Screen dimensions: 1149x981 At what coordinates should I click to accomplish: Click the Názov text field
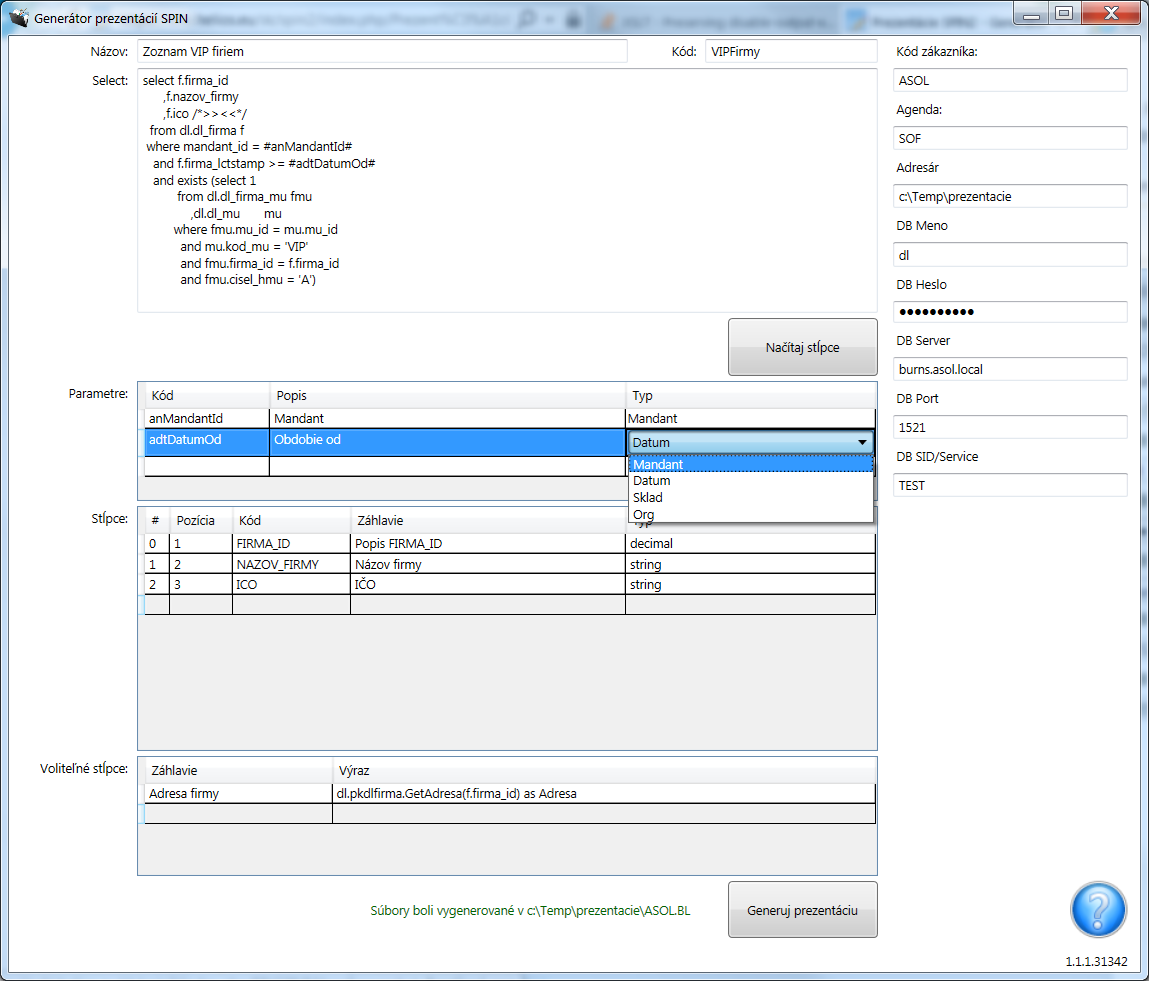[x=382, y=51]
